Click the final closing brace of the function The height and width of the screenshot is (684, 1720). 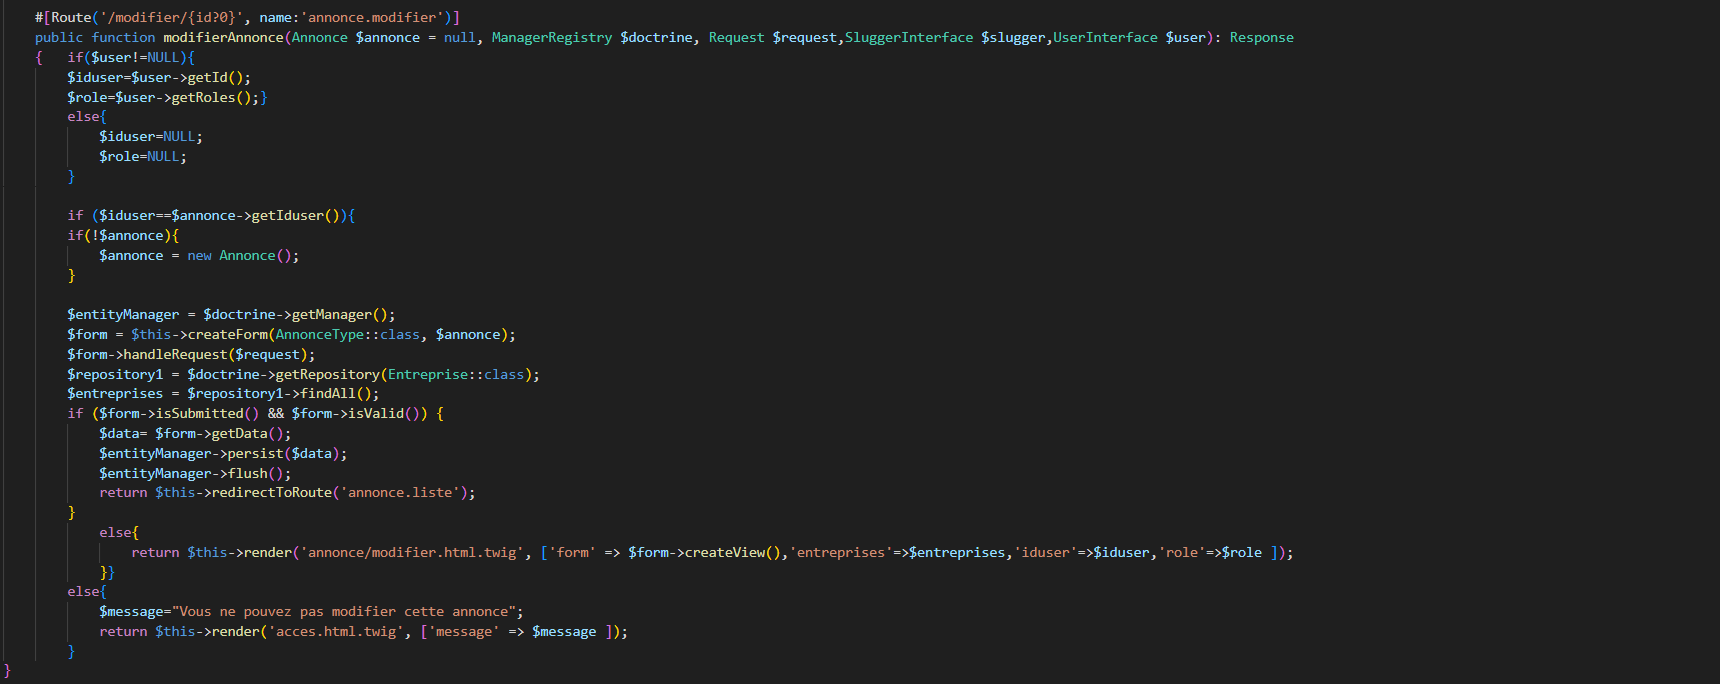[7, 670]
